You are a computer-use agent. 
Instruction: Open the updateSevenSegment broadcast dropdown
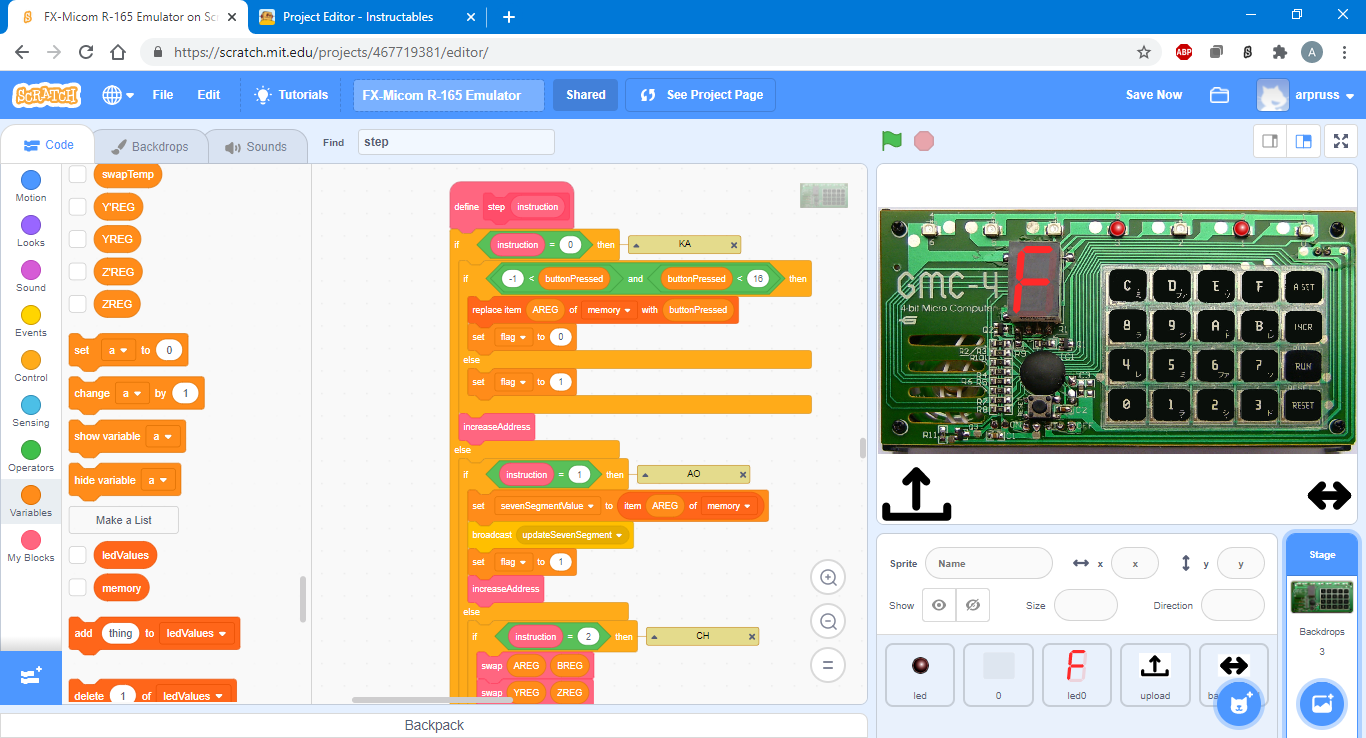[x=573, y=535]
